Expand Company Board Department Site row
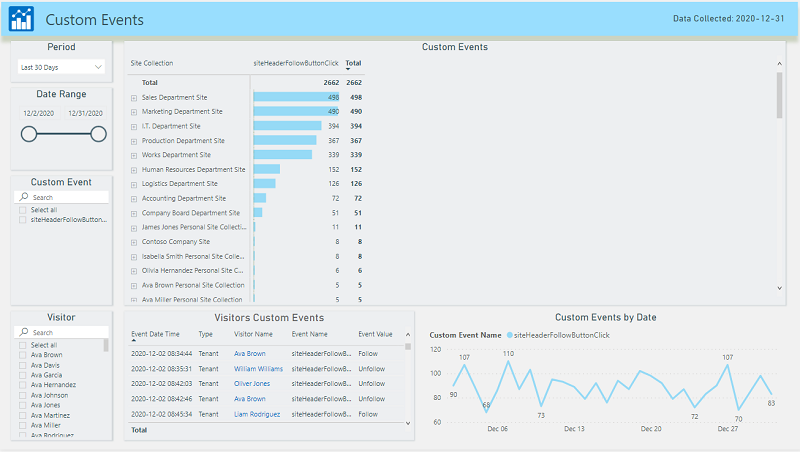The width and height of the screenshot is (800, 452). (x=134, y=213)
